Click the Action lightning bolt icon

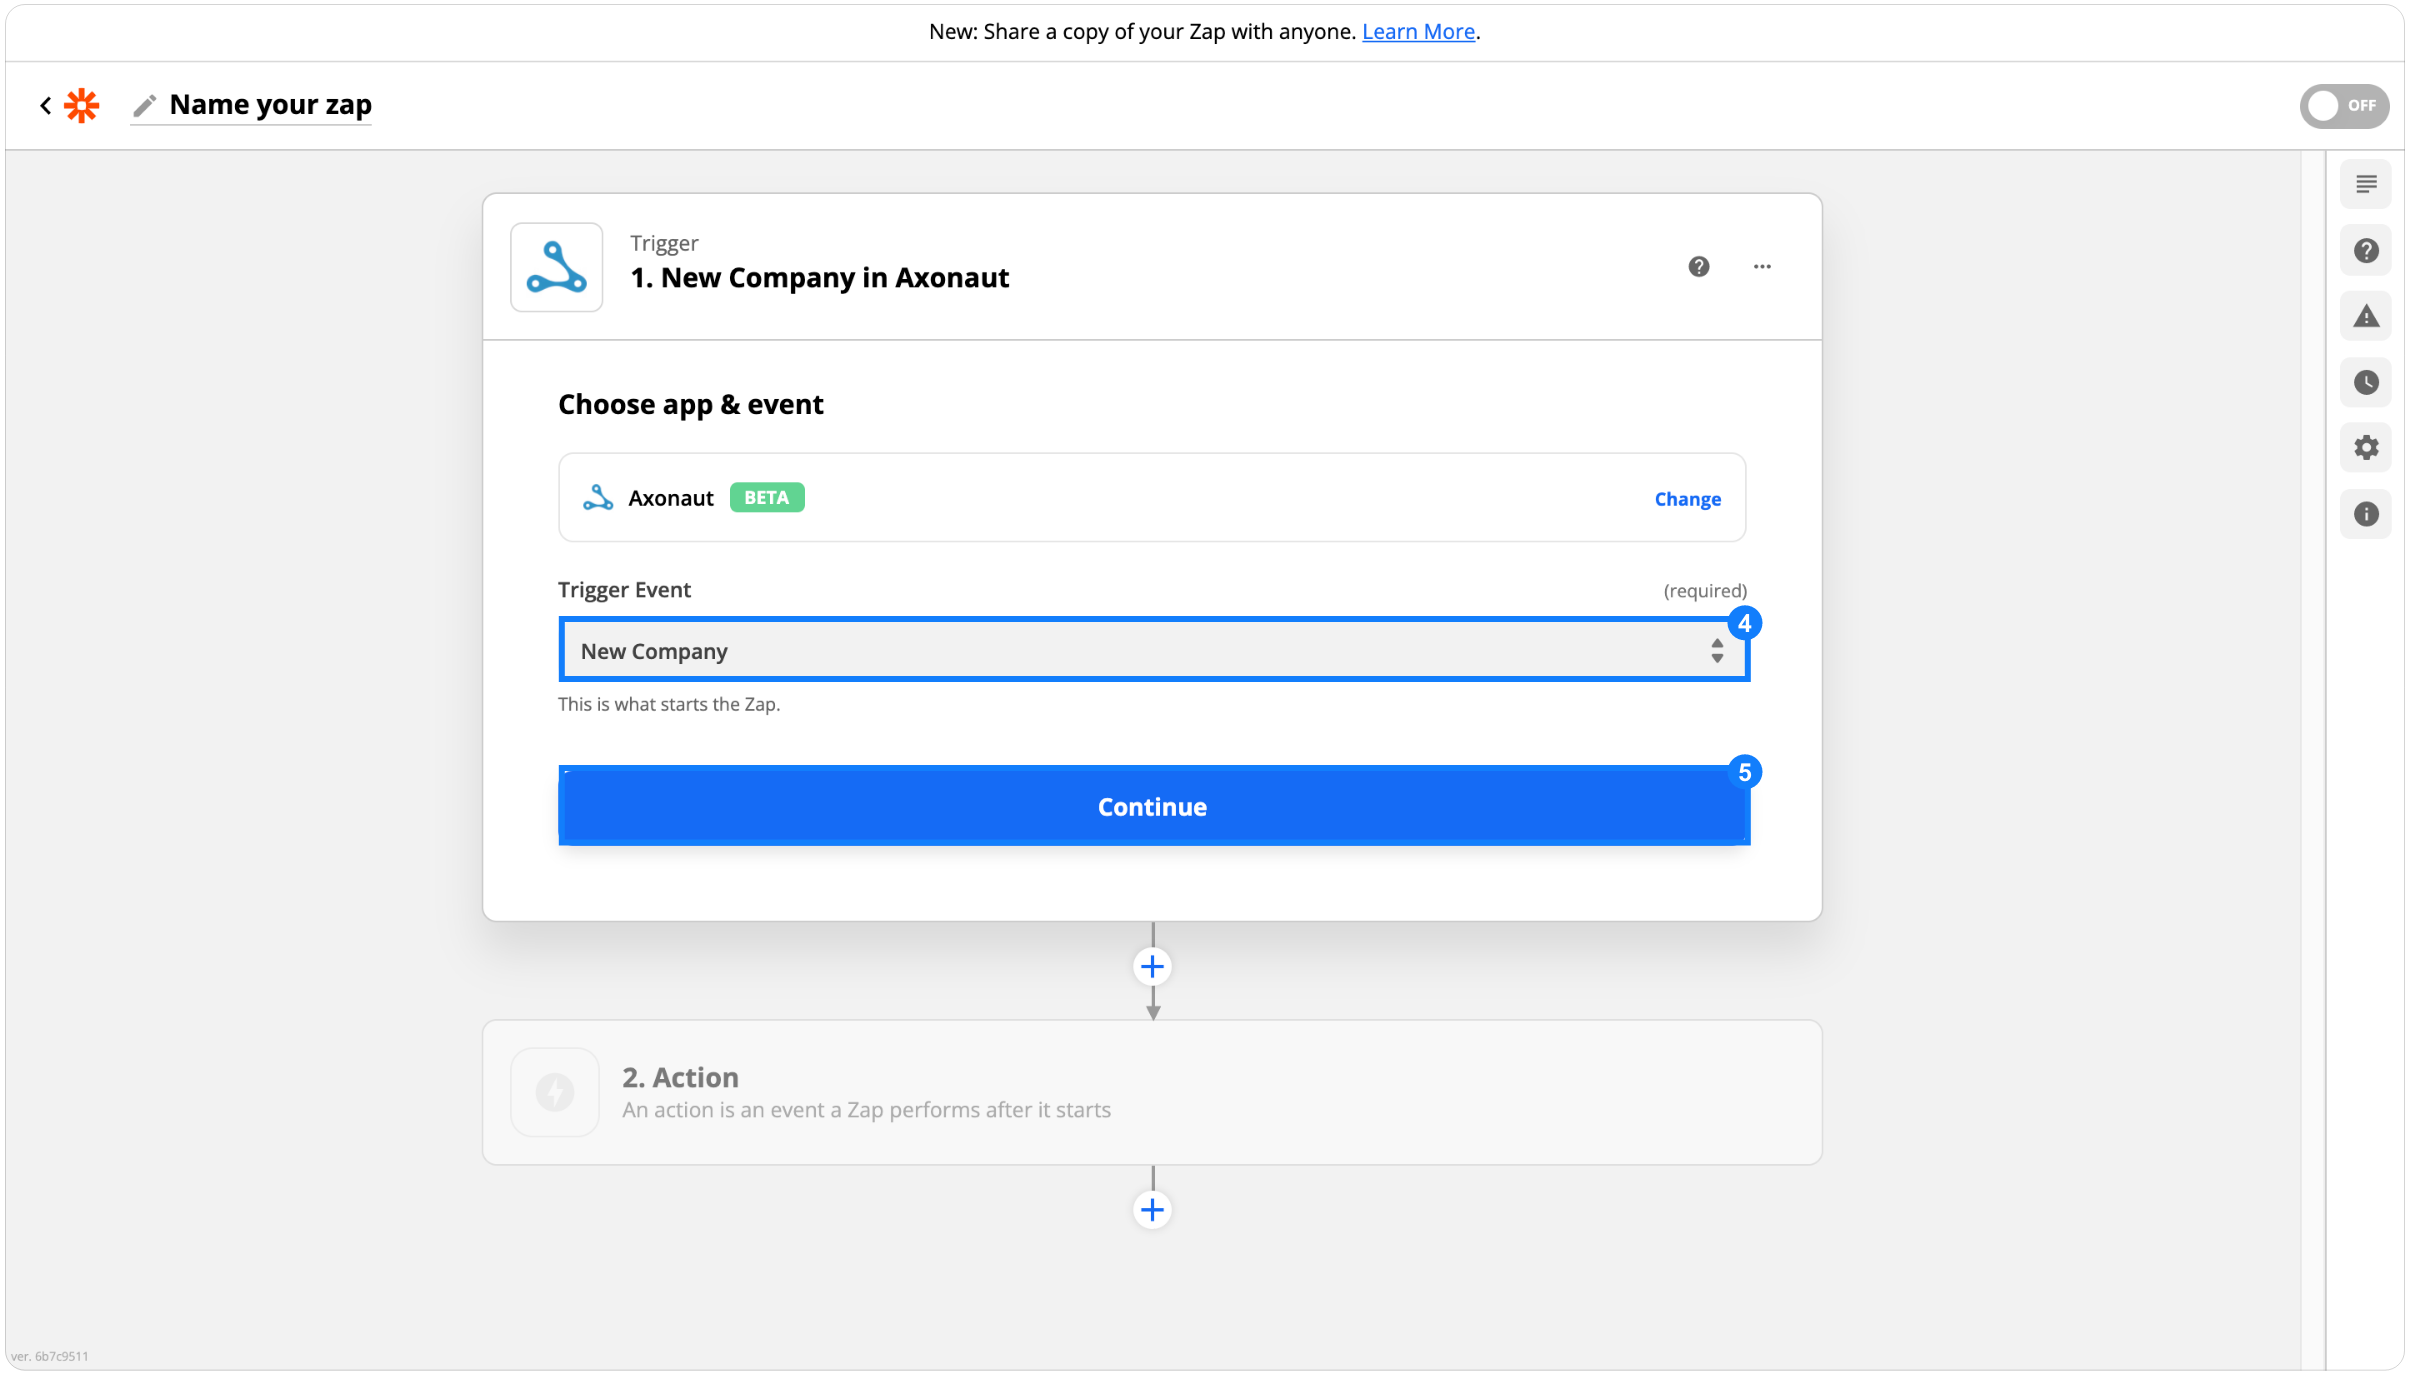(x=555, y=1092)
